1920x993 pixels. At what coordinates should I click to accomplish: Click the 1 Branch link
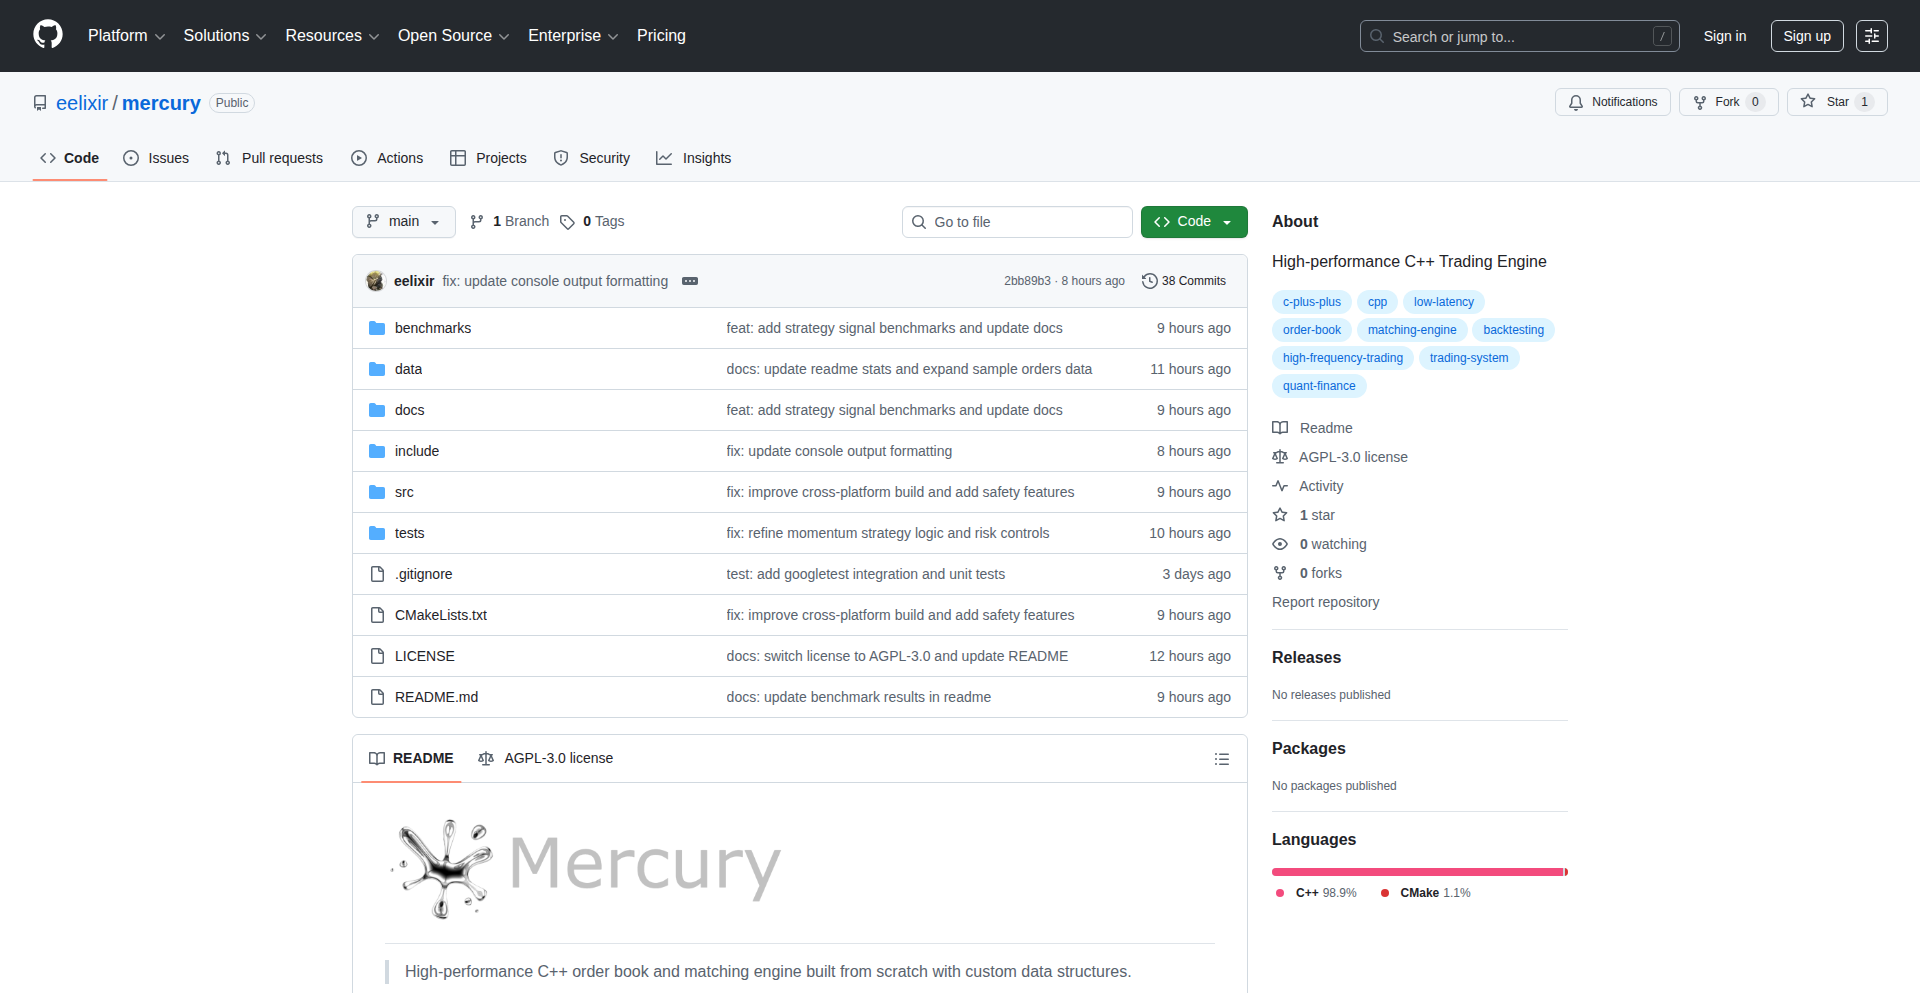point(510,222)
